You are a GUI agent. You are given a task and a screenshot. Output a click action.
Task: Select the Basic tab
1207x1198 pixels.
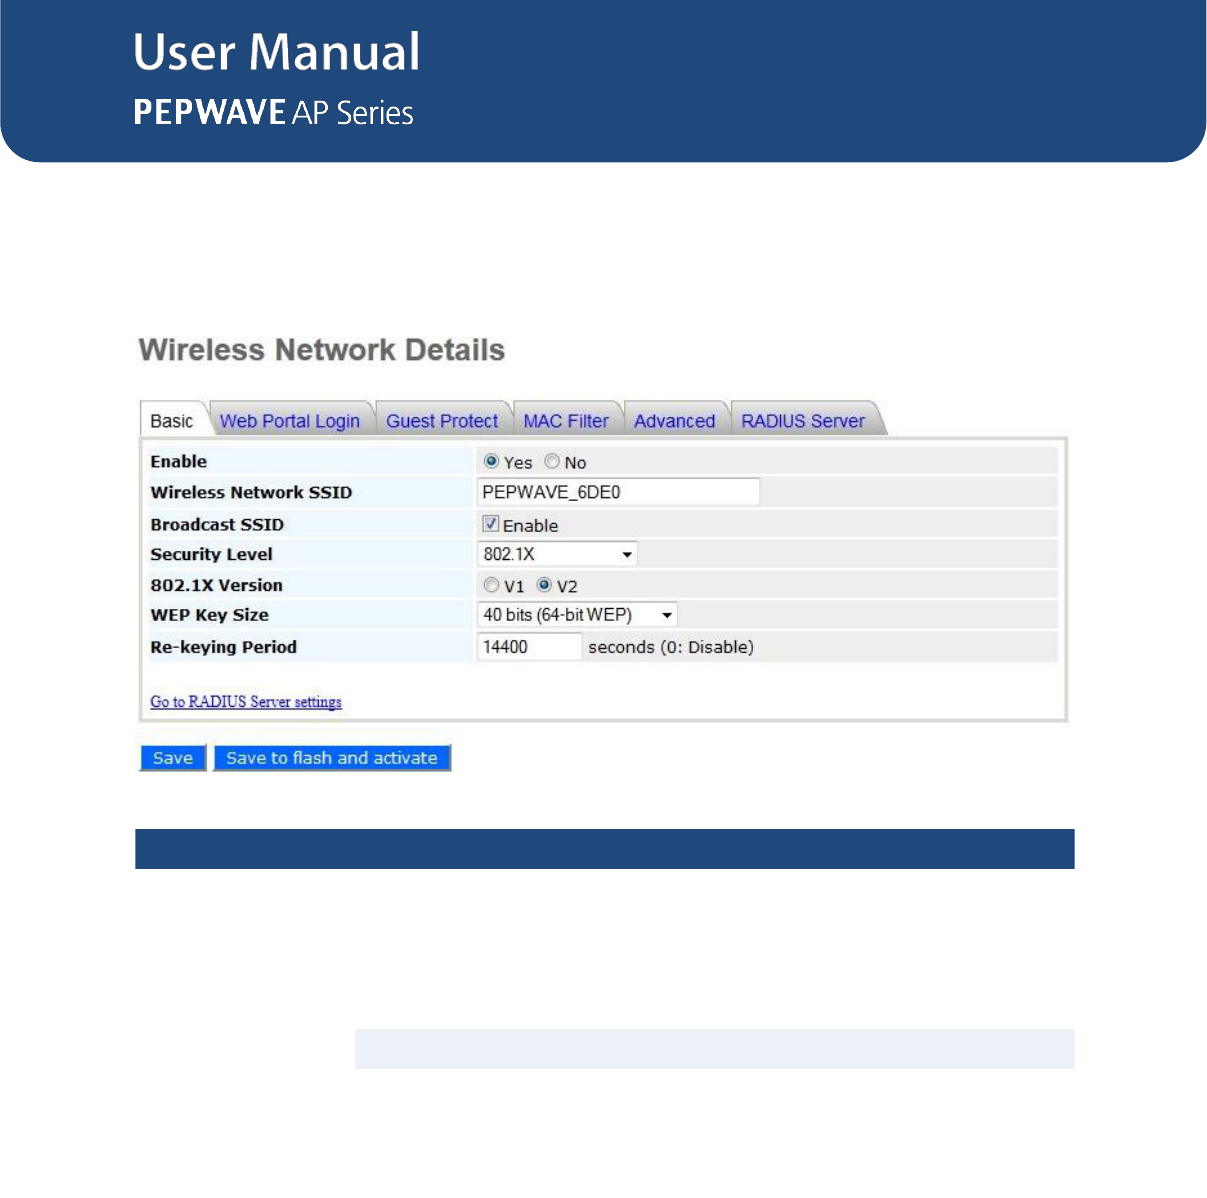[172, 420]
